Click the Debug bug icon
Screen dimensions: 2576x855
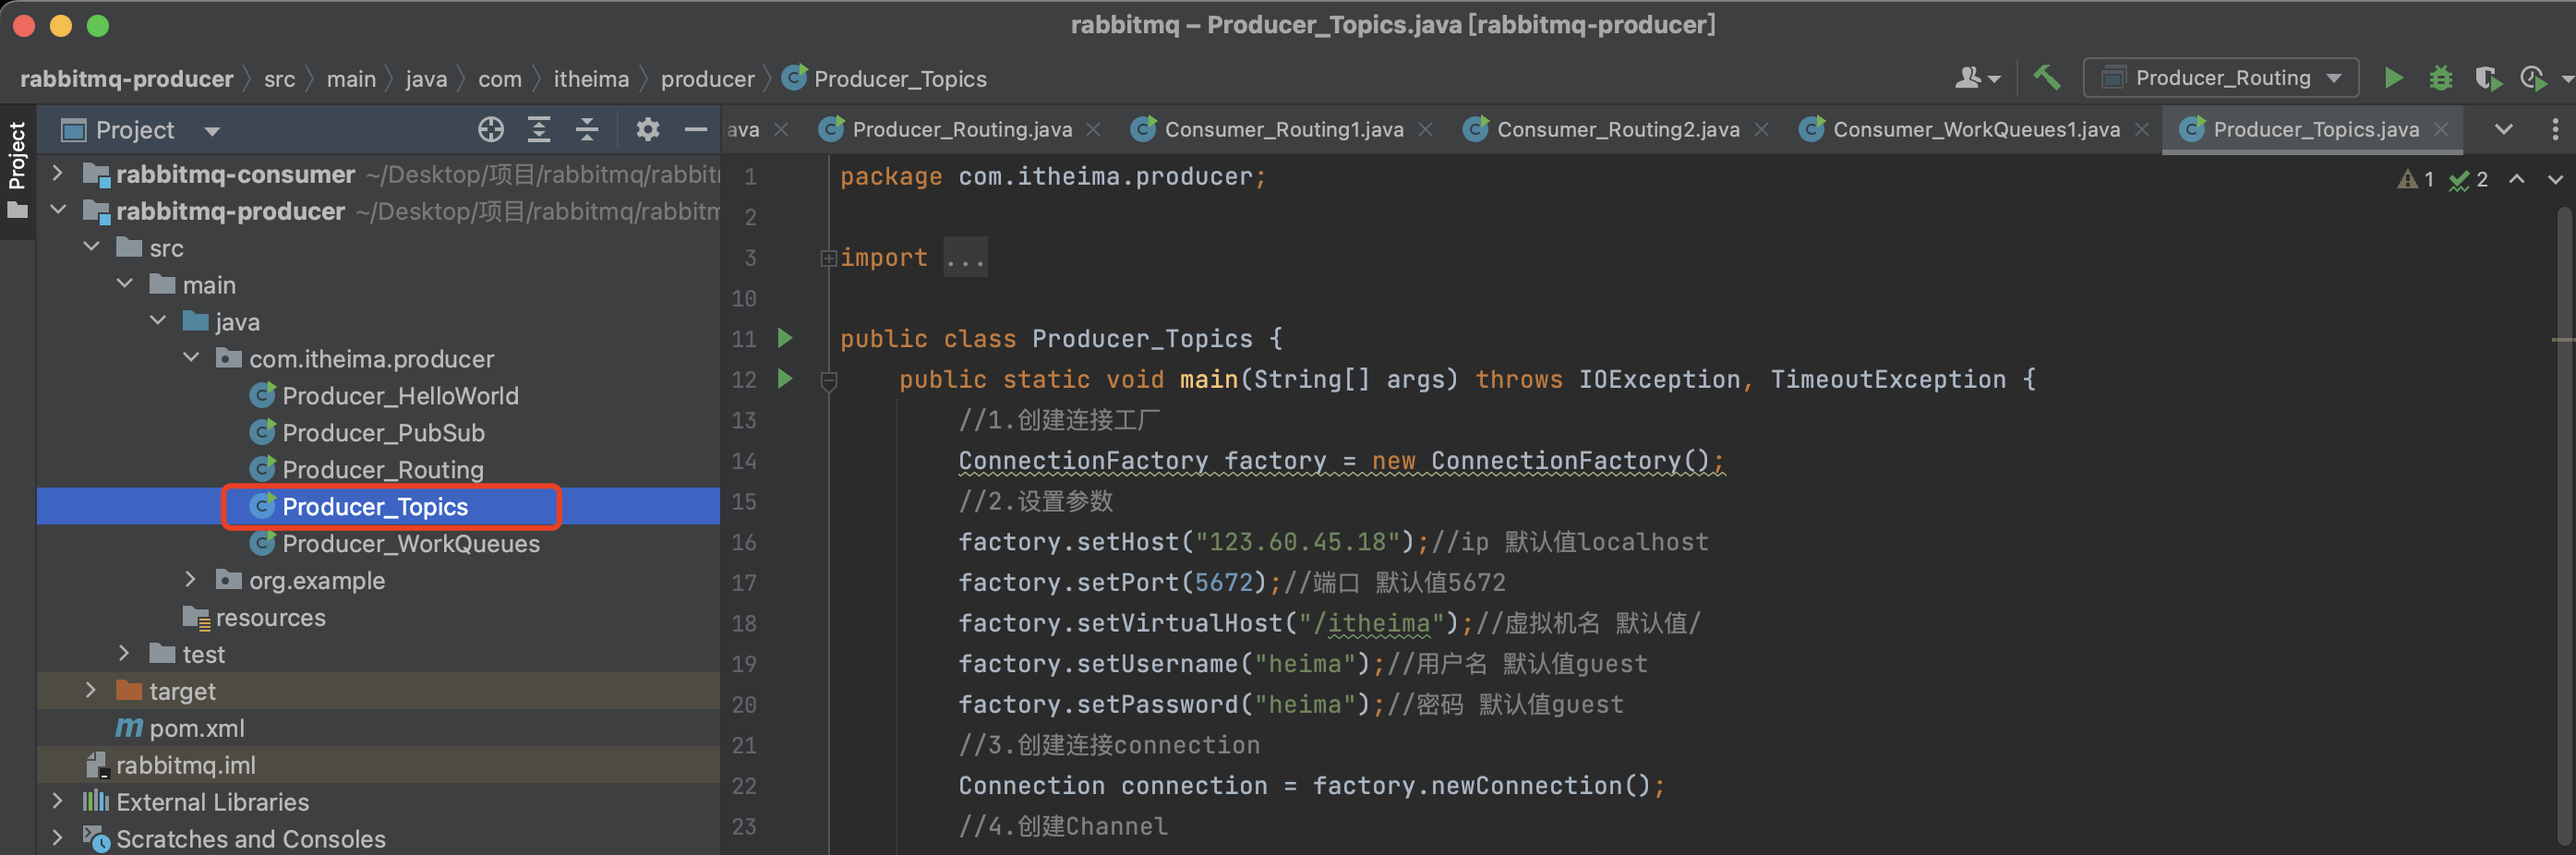click(2440, 78)
